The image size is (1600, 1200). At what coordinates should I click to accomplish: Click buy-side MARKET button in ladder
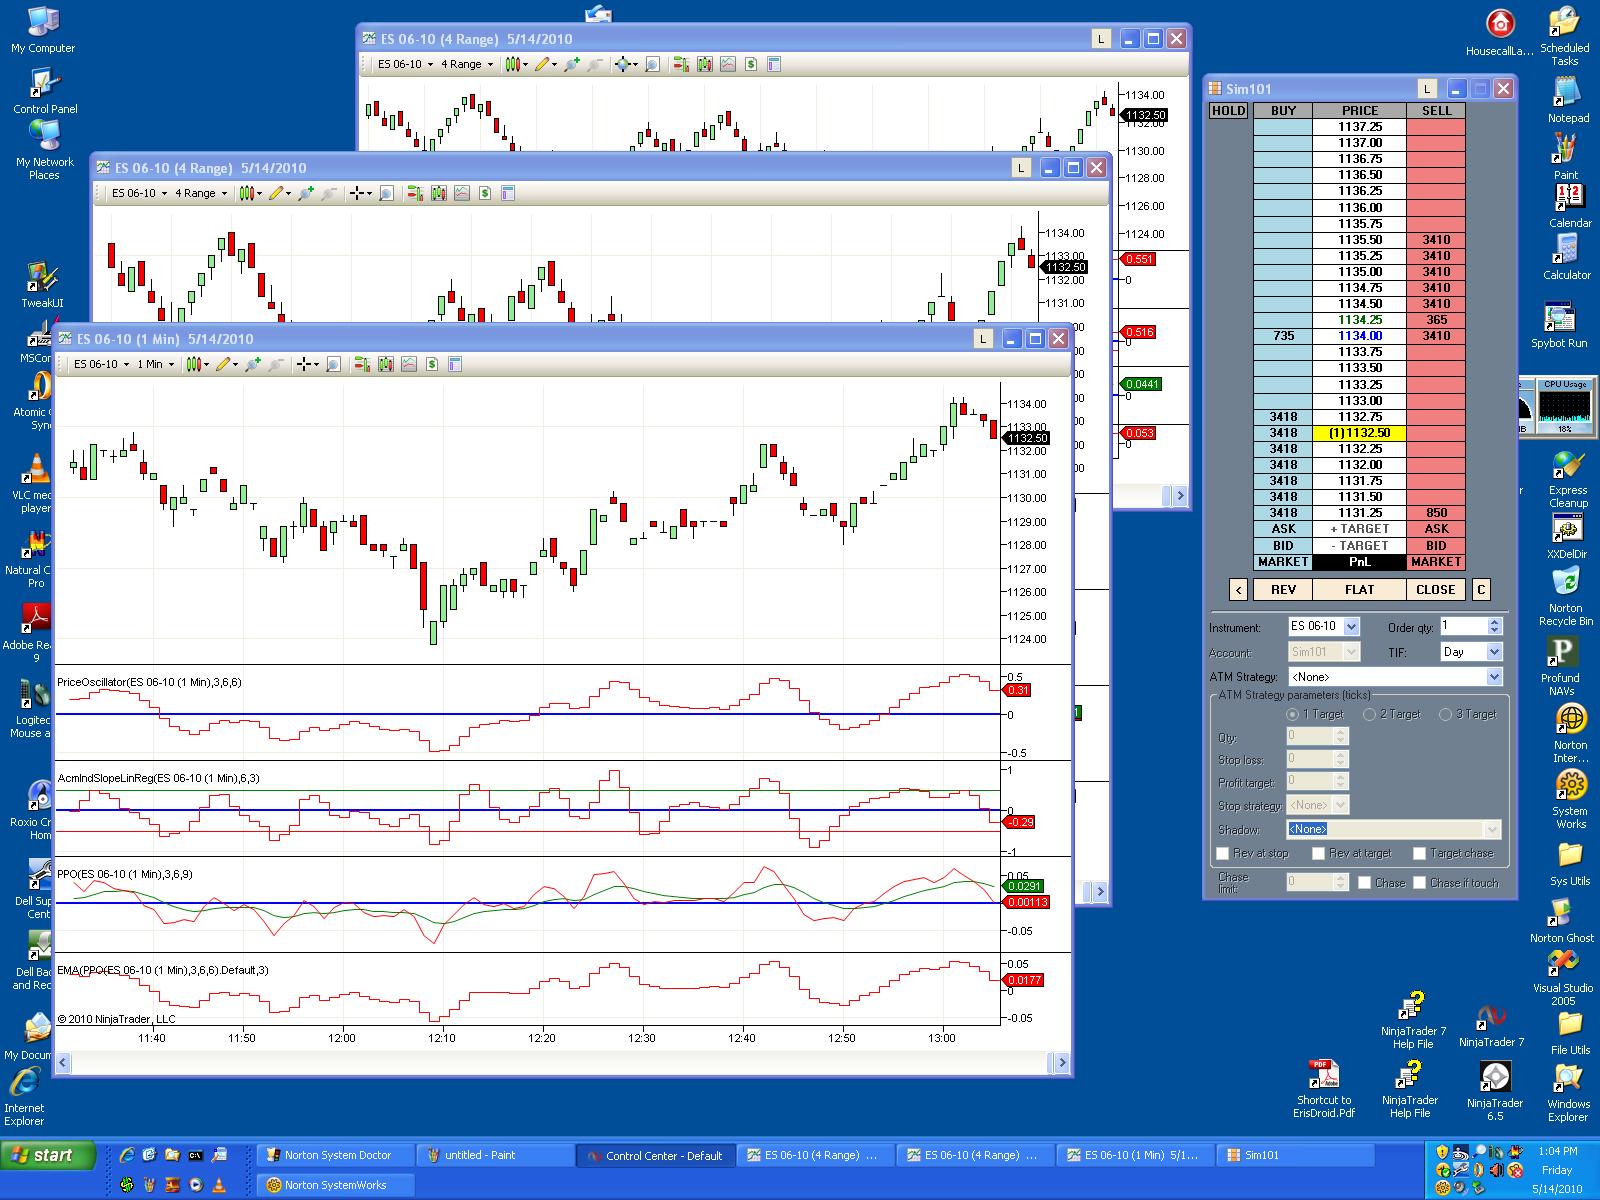[1283, 562]
